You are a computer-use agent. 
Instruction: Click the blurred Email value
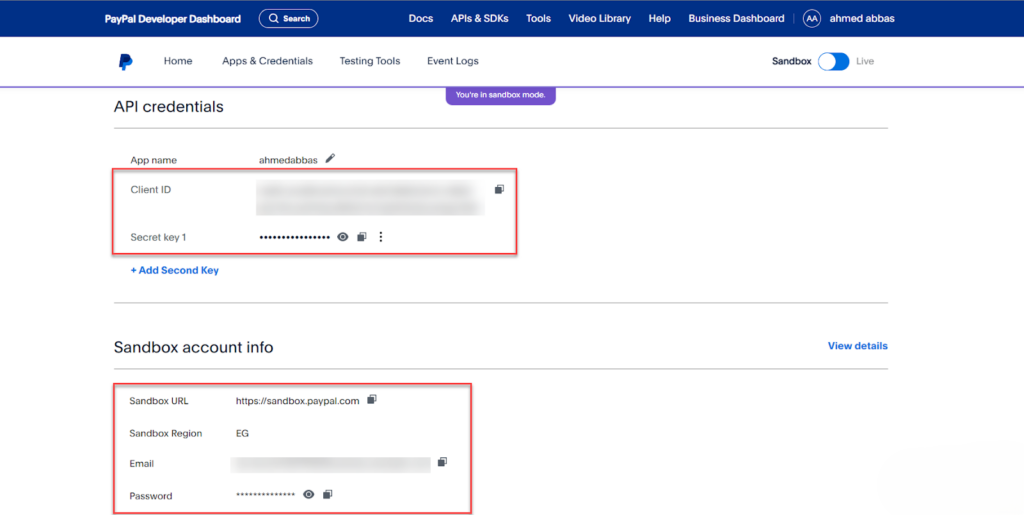pyautogui.click(x=330, y=464)
